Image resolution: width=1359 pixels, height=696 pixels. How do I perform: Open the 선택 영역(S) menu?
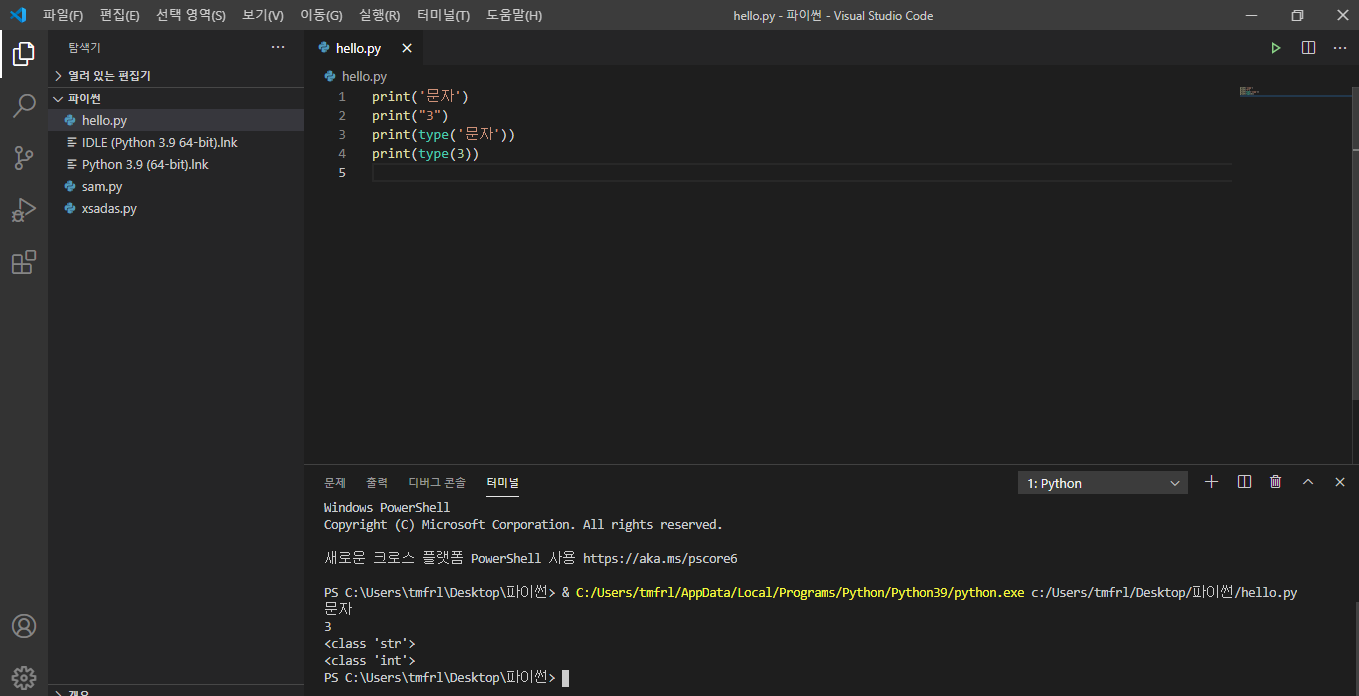tap(191, 15)
